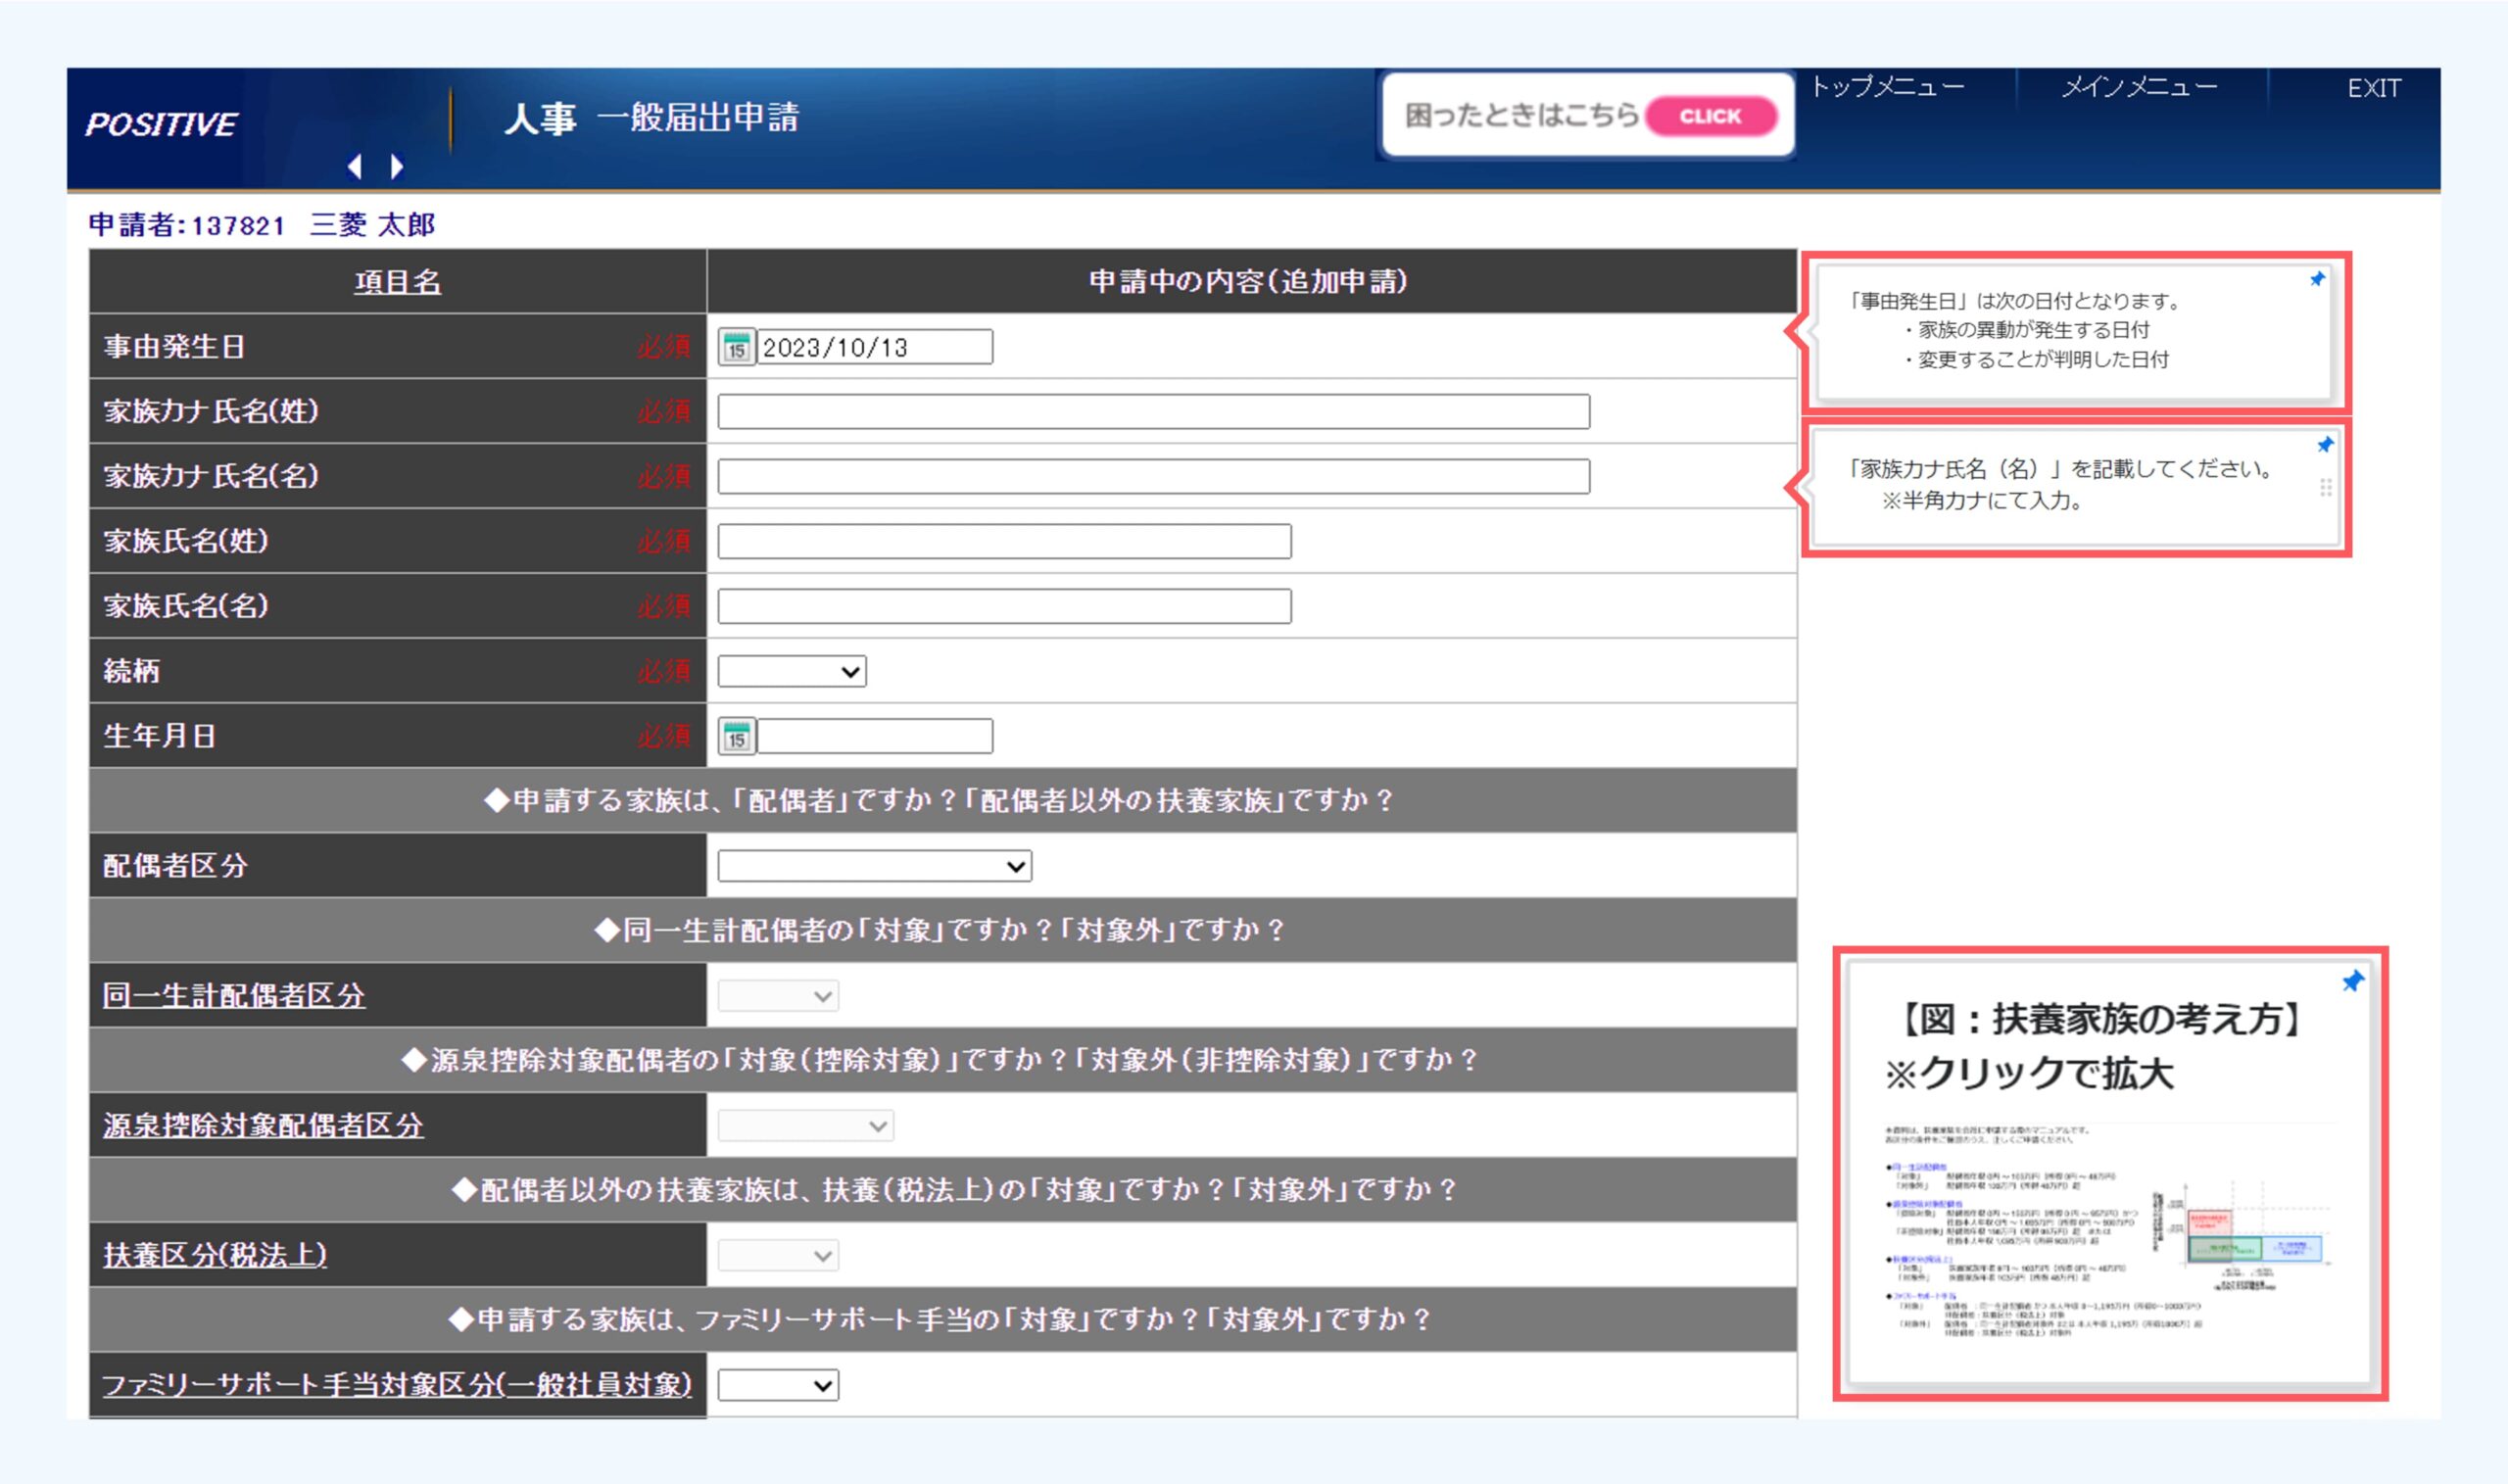This screenshot has height=1484, width=2508.
Task: Unpin the 扶養家族の考え方 figure panel
Action: pos(2352,982)
